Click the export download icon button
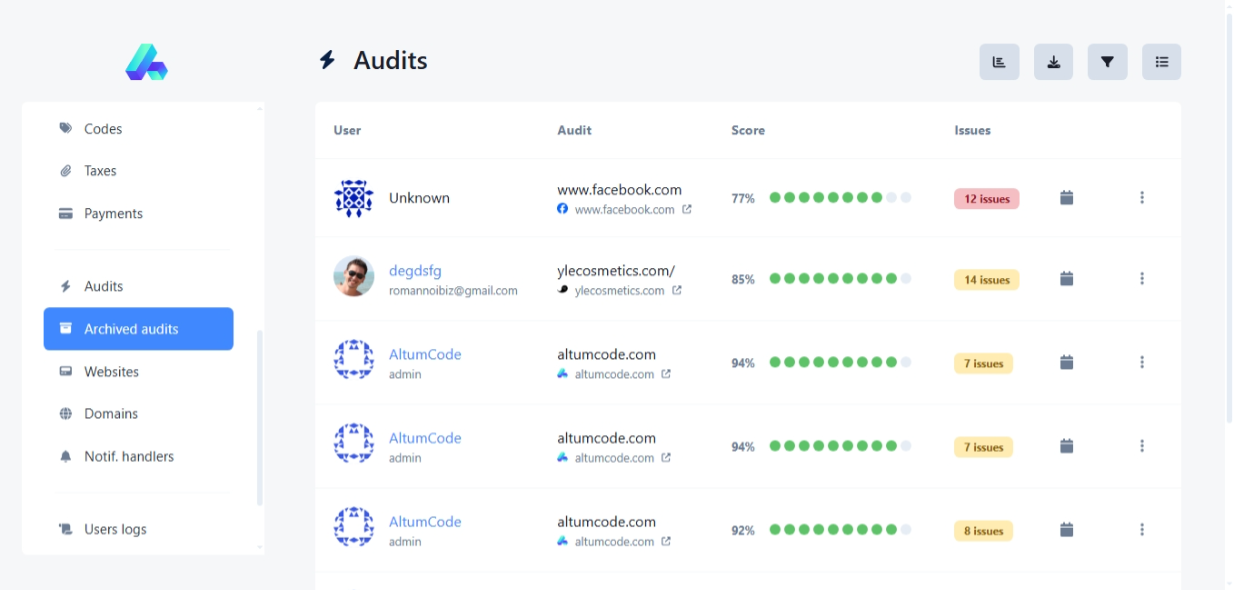The width and height of the screenshot is (1234, 590). 1053,62
